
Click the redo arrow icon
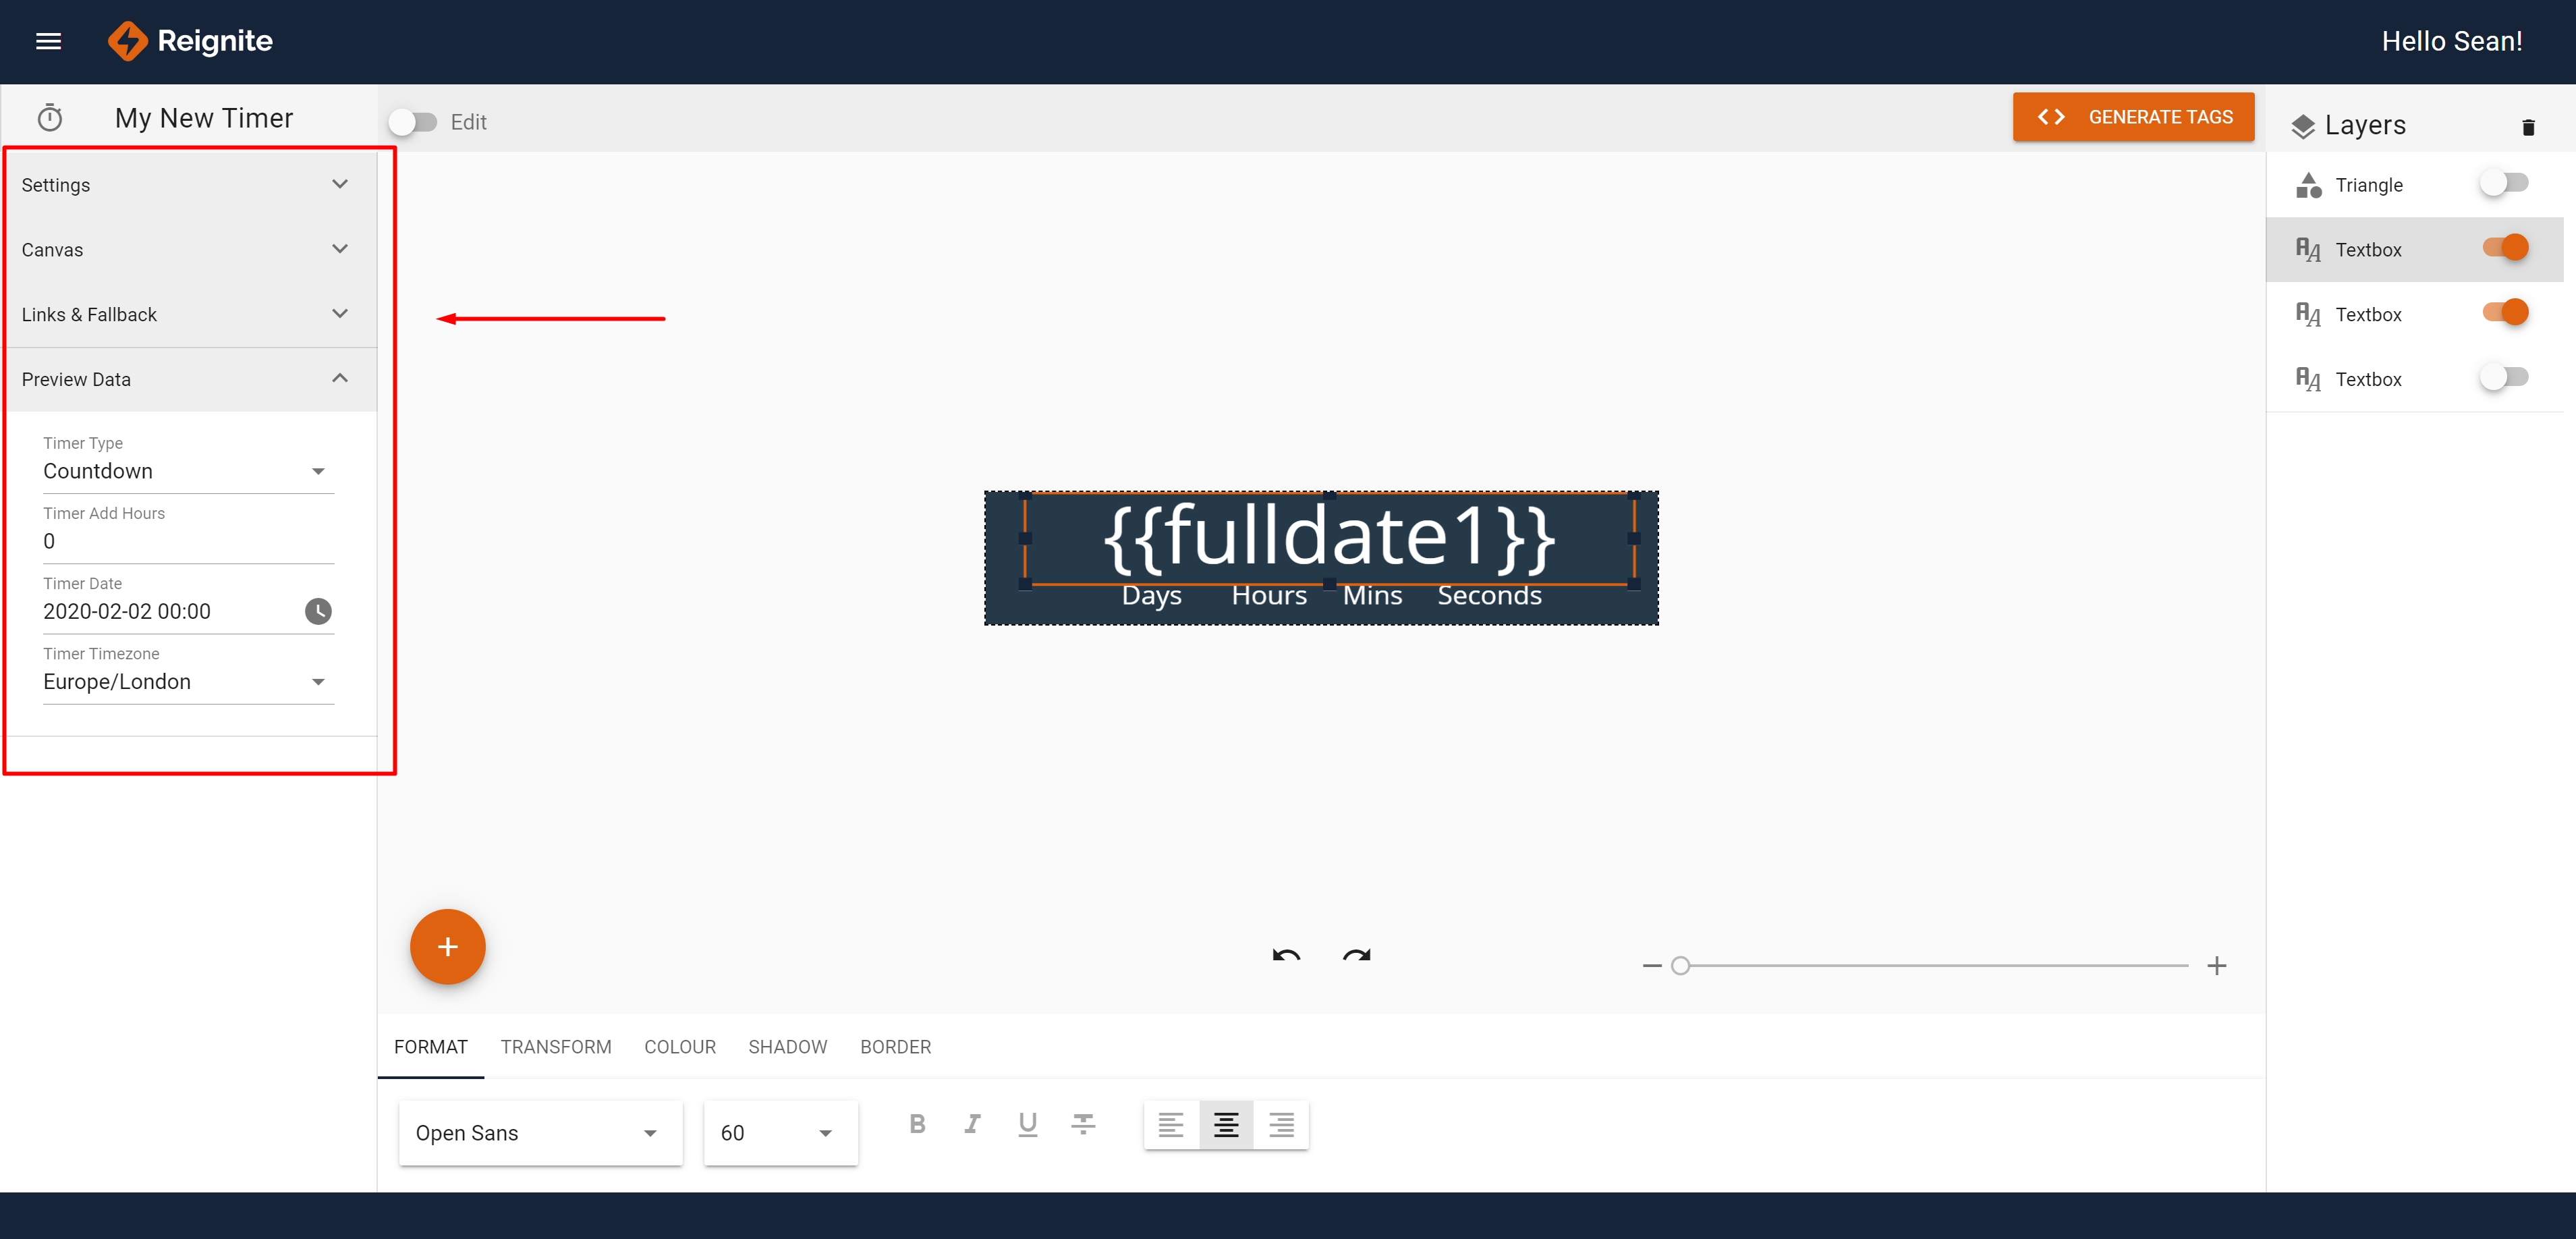coord(1356,955)
